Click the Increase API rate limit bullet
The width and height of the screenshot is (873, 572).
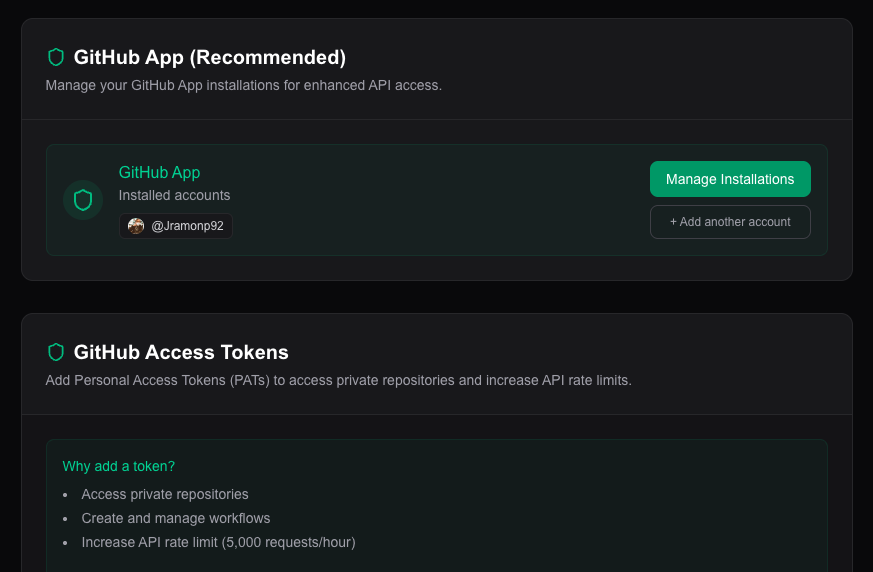coord(218,542)
